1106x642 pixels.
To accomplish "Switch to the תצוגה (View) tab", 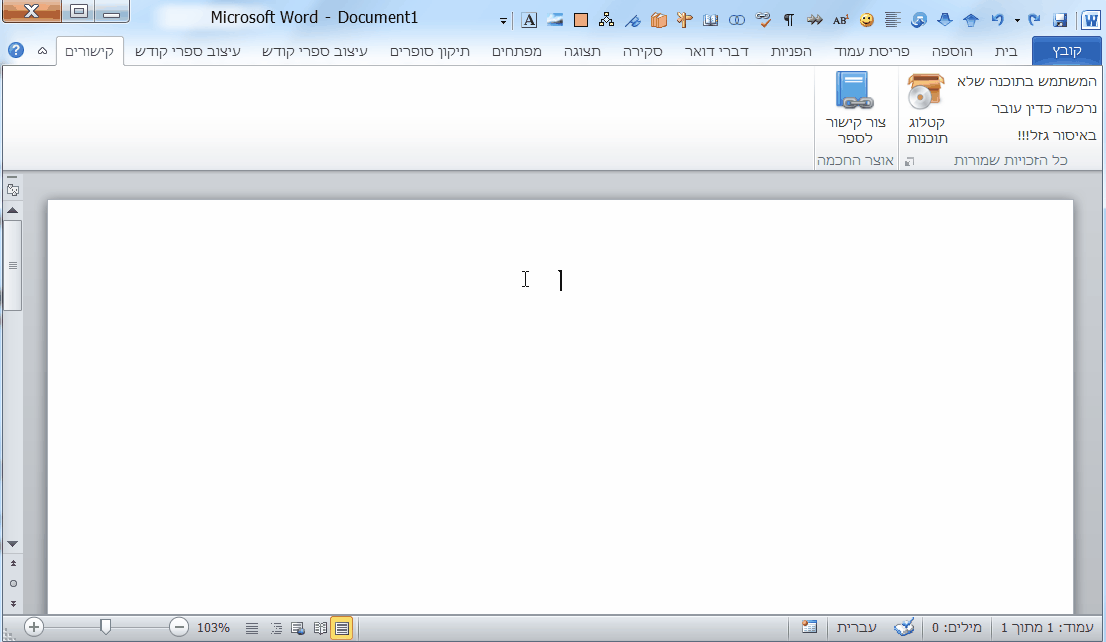I will [582, 51].
